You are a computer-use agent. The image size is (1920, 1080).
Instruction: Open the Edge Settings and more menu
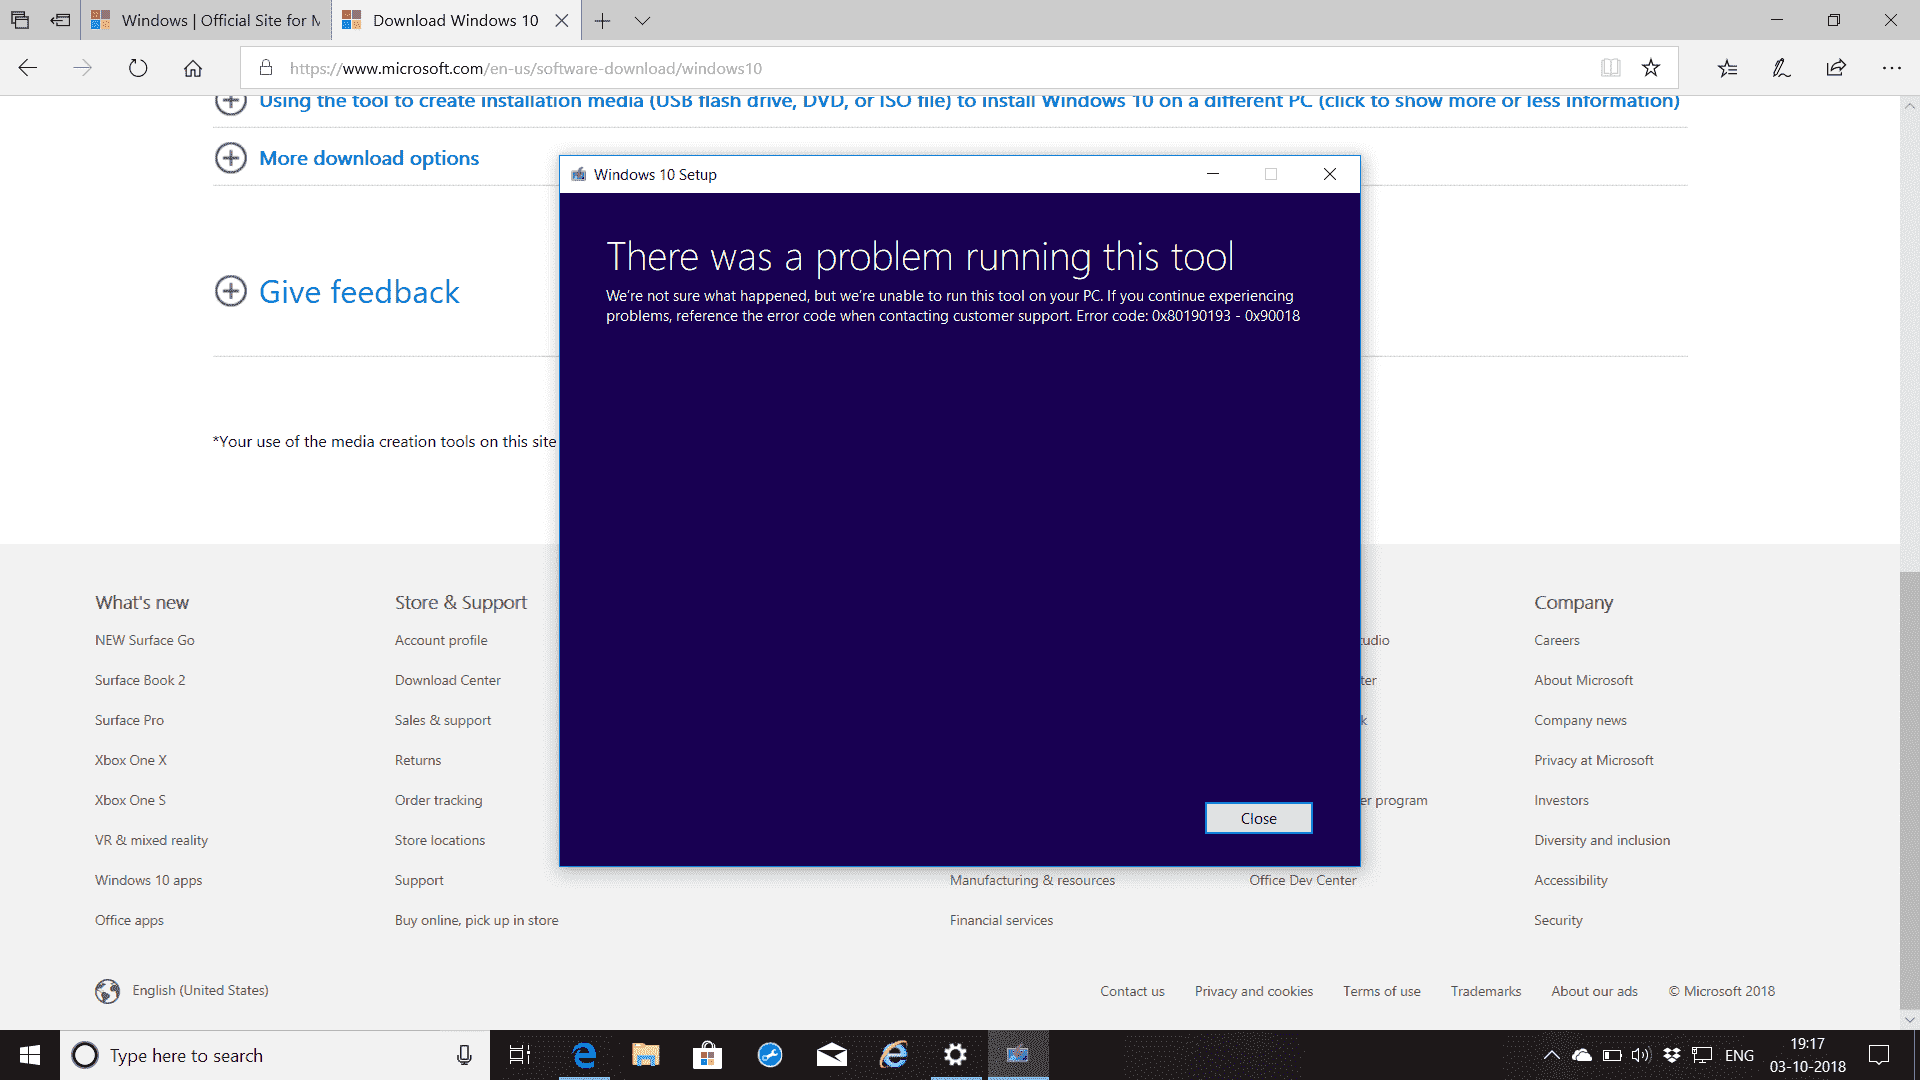click(x=1891, y=68)
